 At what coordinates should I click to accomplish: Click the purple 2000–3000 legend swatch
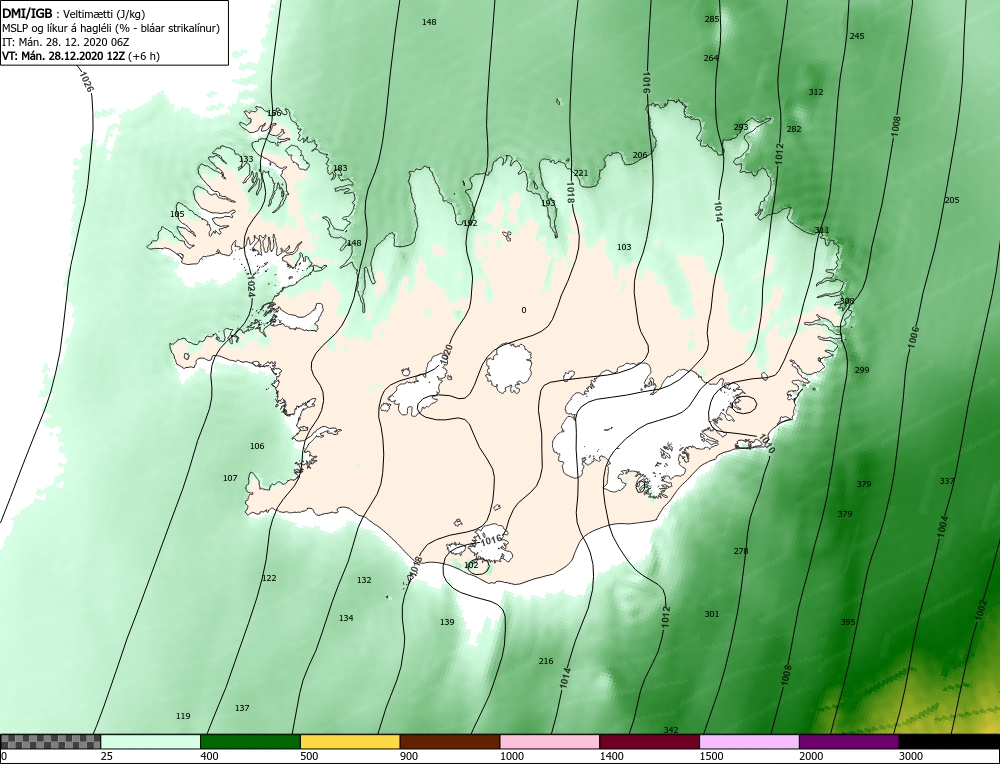849,742
